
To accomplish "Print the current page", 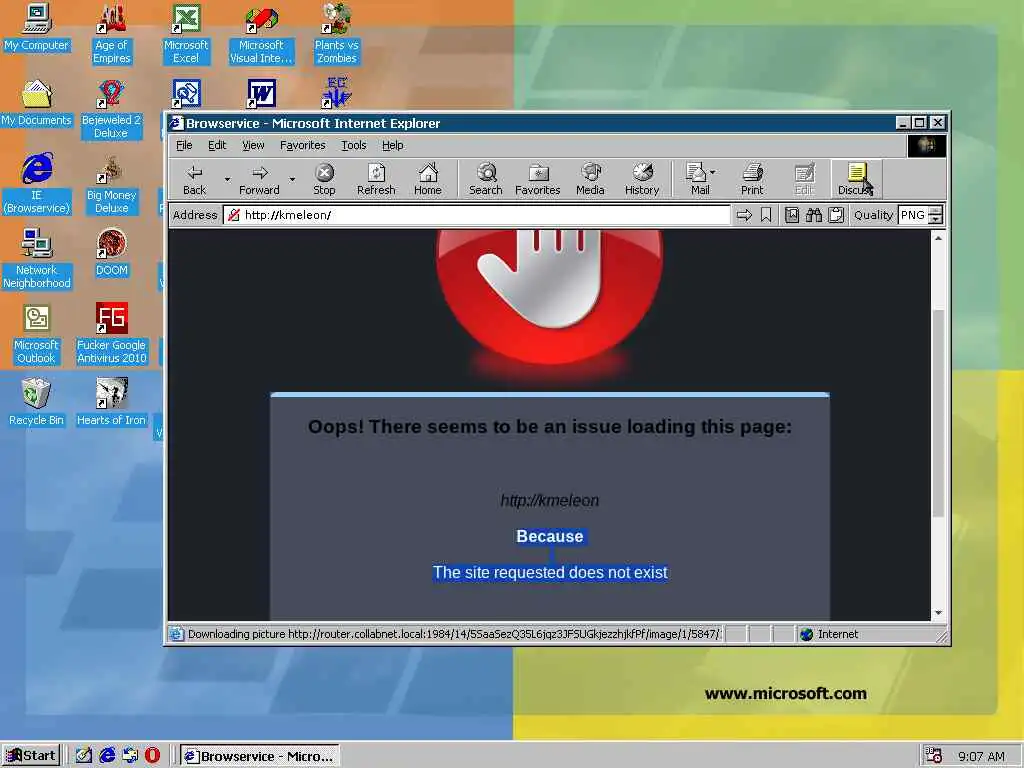I will coord(752,179).
